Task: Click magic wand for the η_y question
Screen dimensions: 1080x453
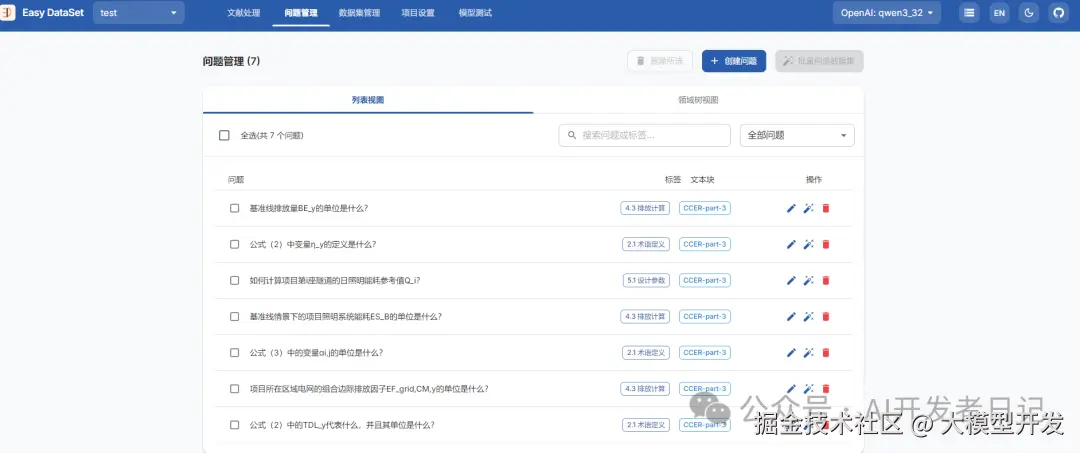Action: [809, 244]
